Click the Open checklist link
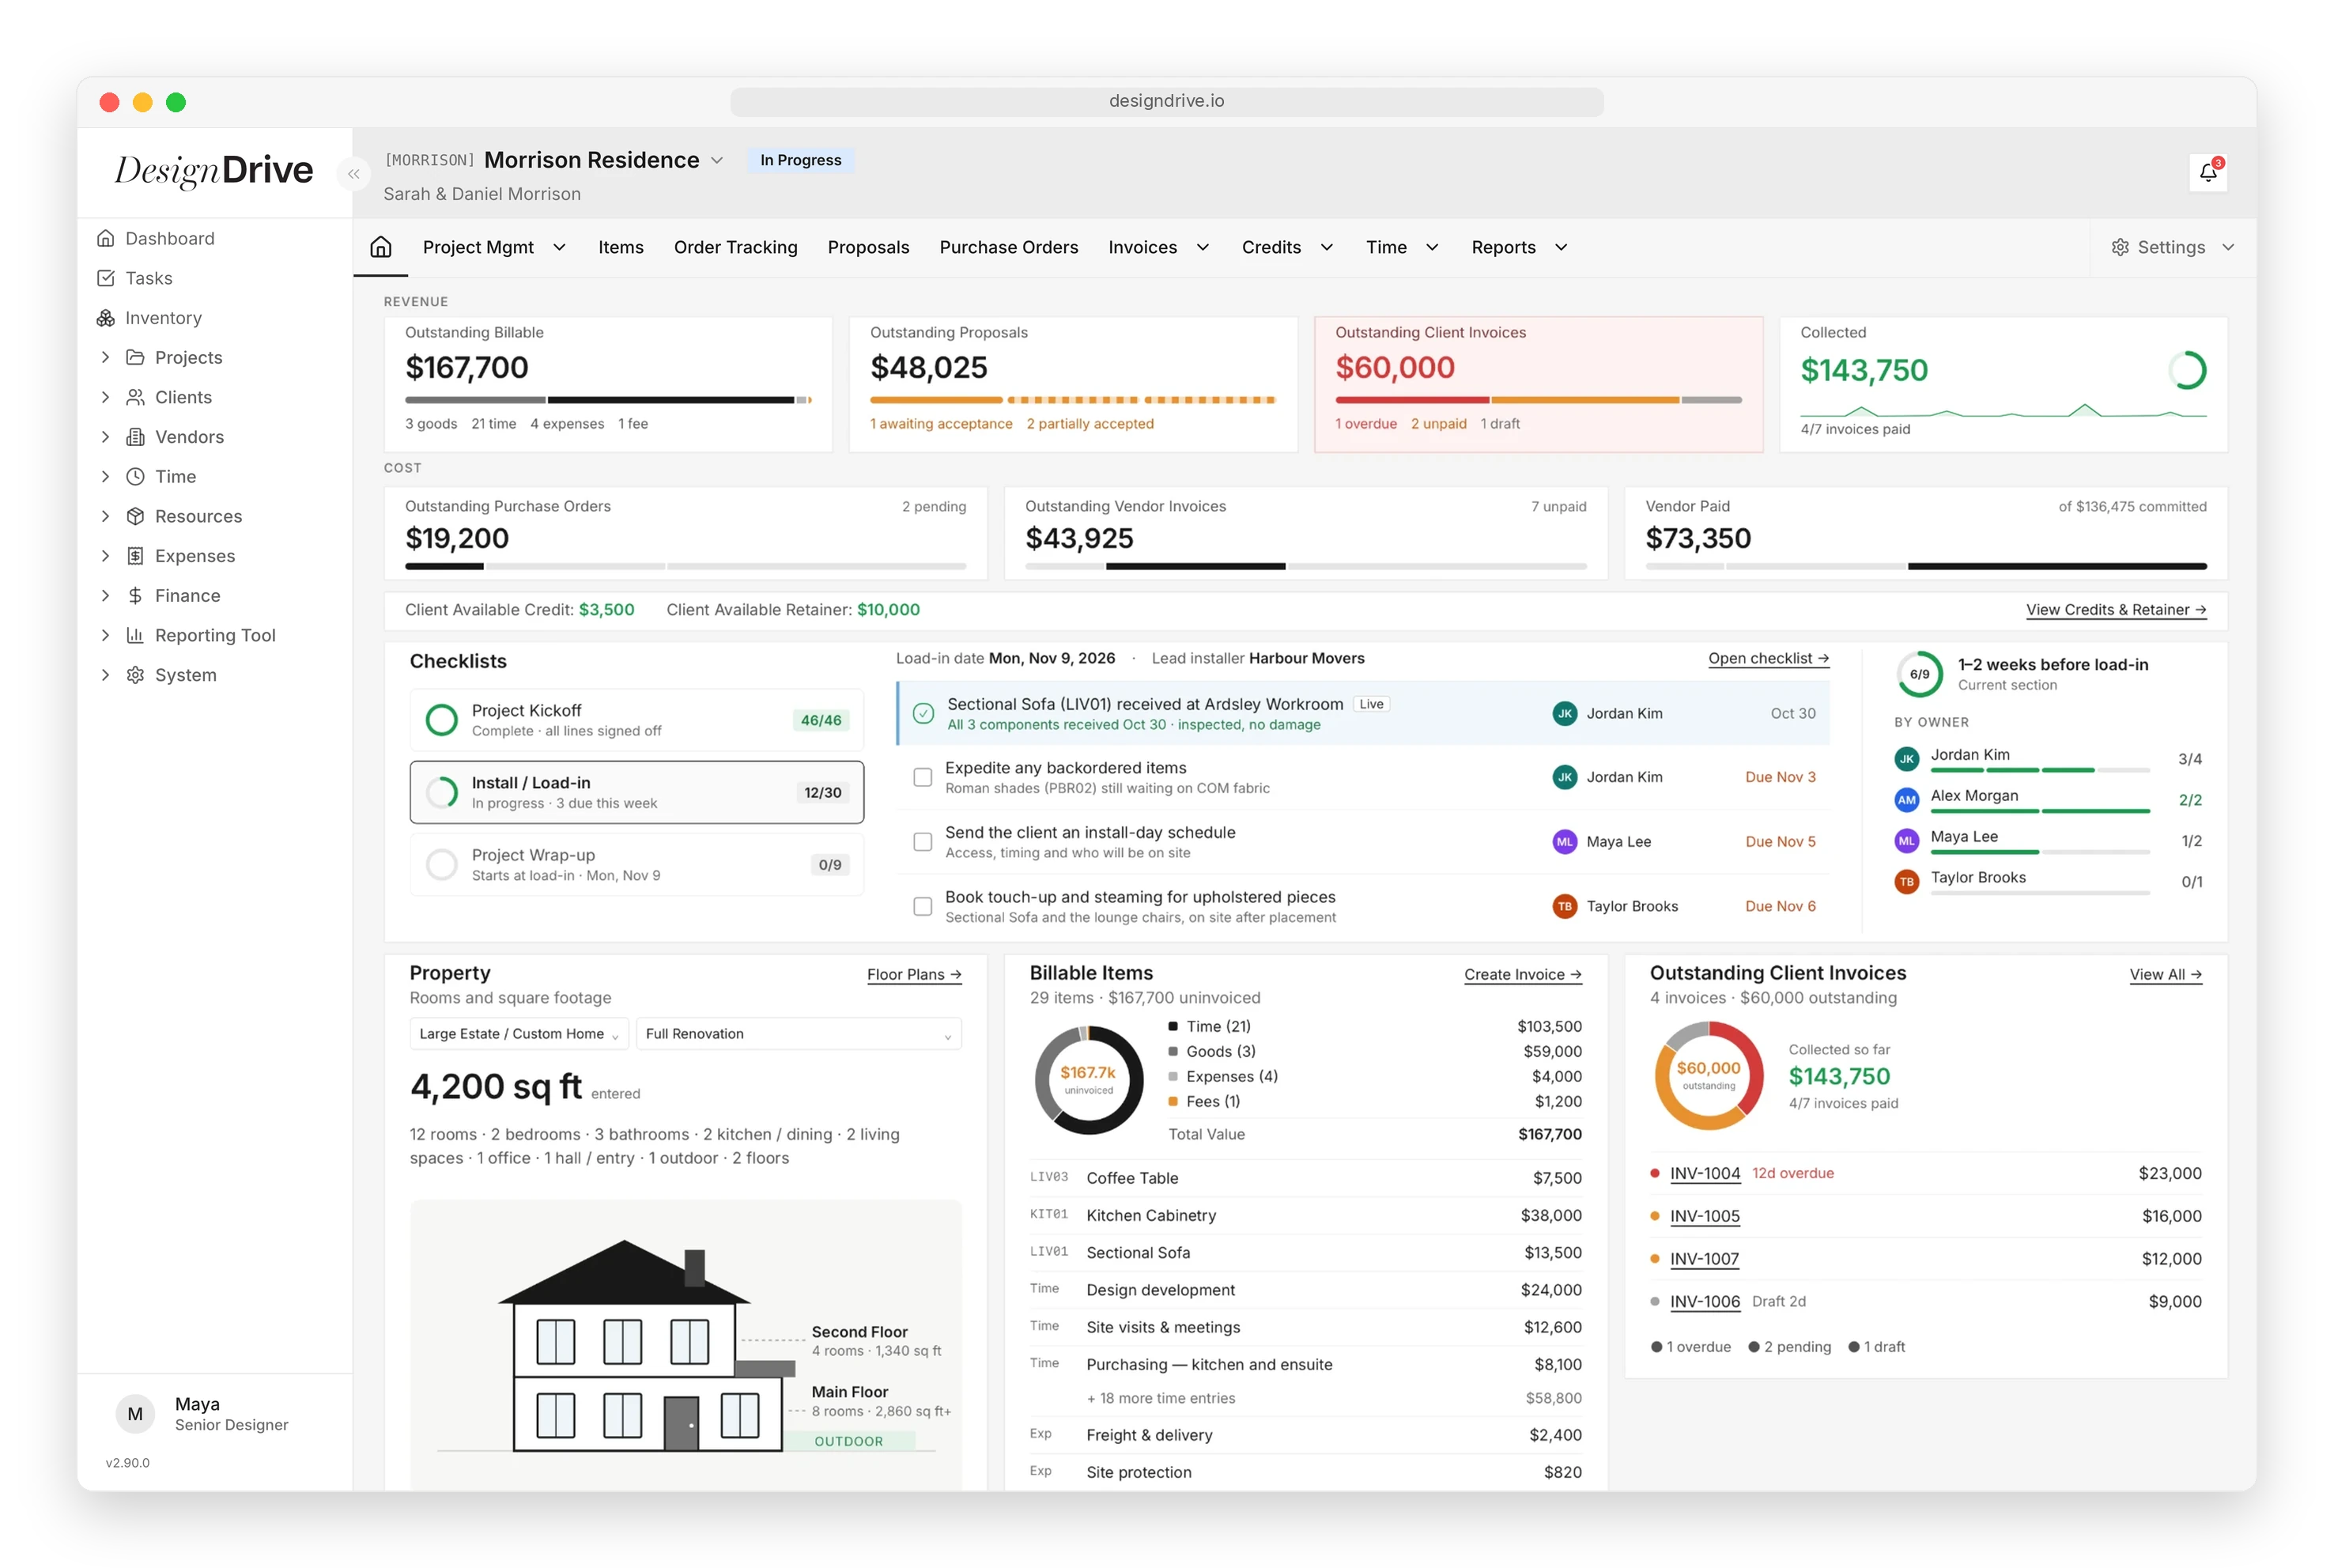Screen dimensions: 2334x1568 click(x=1768, y=658)
